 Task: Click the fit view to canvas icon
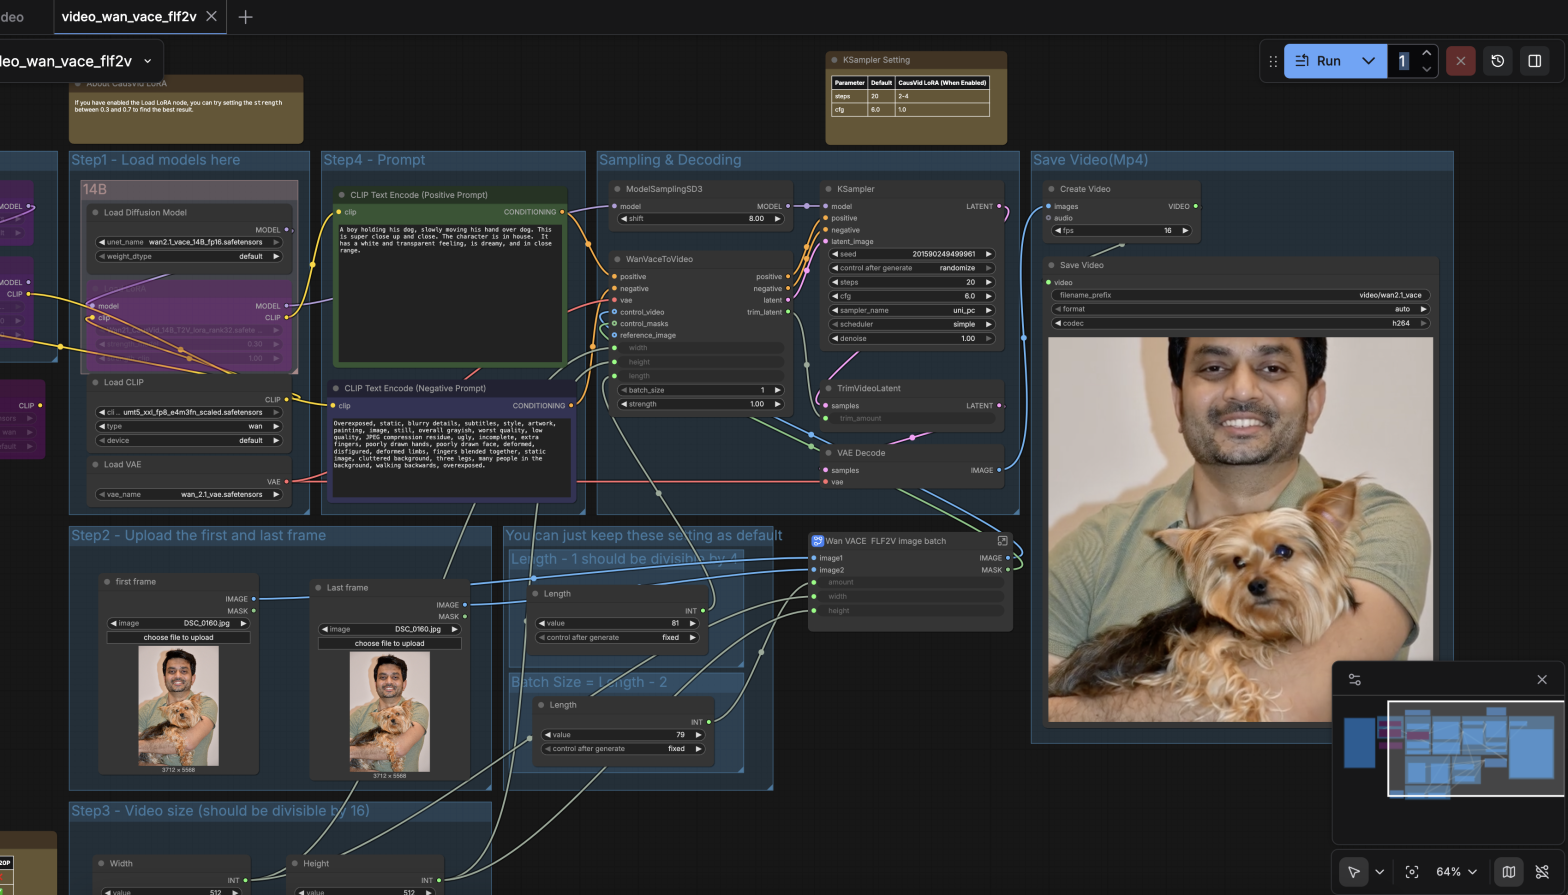1412,872
